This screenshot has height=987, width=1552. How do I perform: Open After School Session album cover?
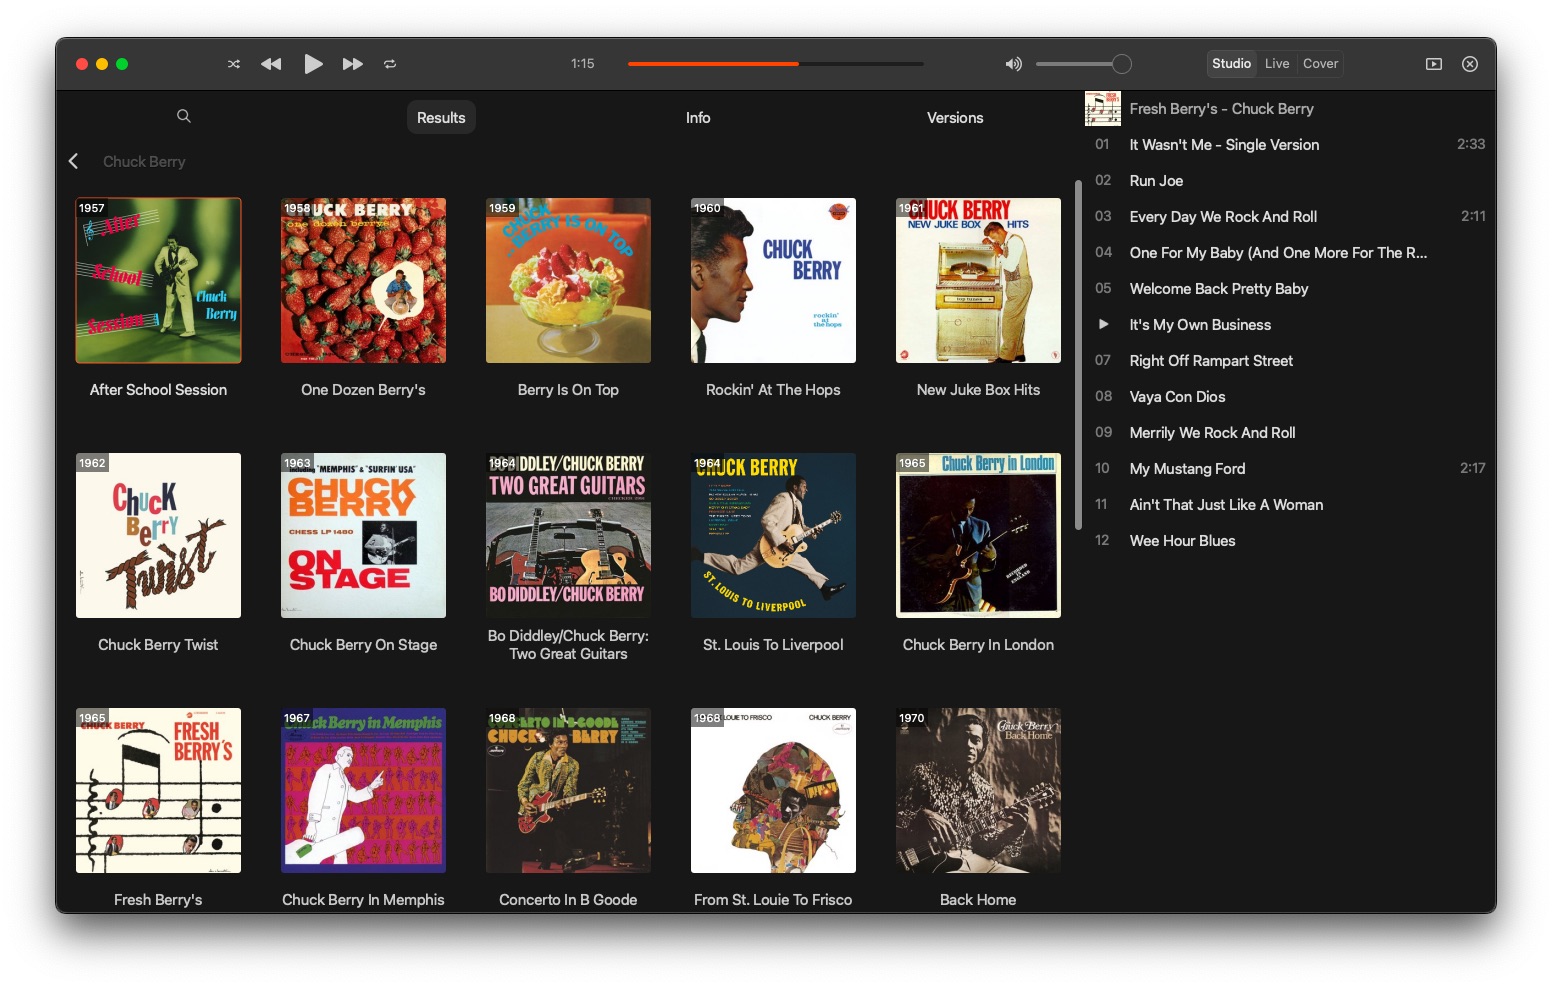tap(158, 280)
